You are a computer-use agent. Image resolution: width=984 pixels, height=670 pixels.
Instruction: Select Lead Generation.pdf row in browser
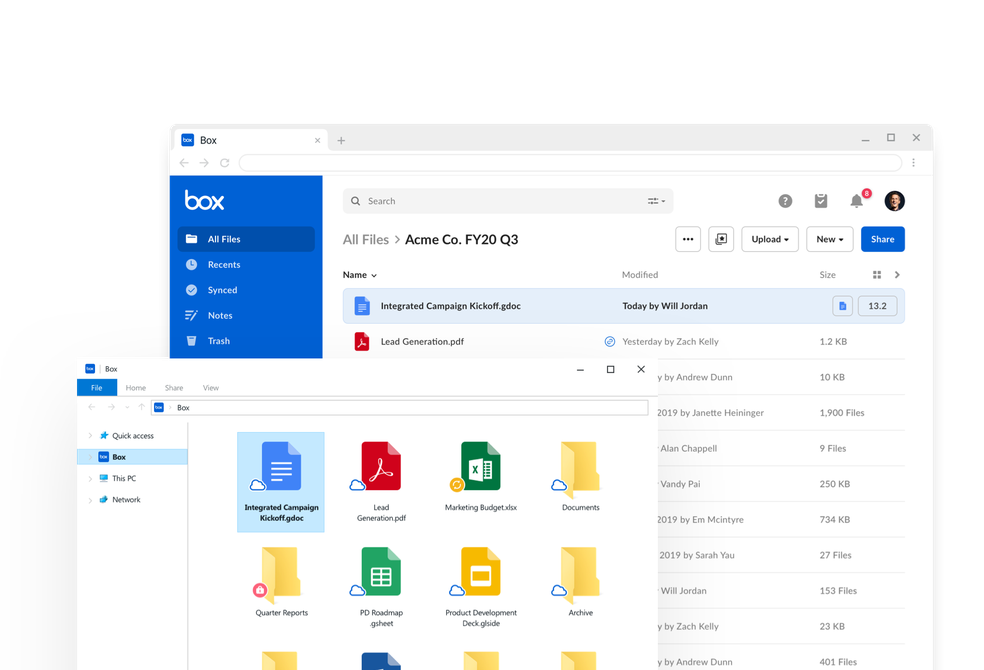coord(624,342)
